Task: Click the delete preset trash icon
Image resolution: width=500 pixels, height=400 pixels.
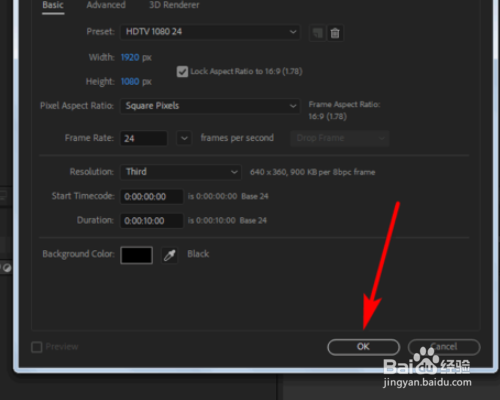Action: [335, 33]
